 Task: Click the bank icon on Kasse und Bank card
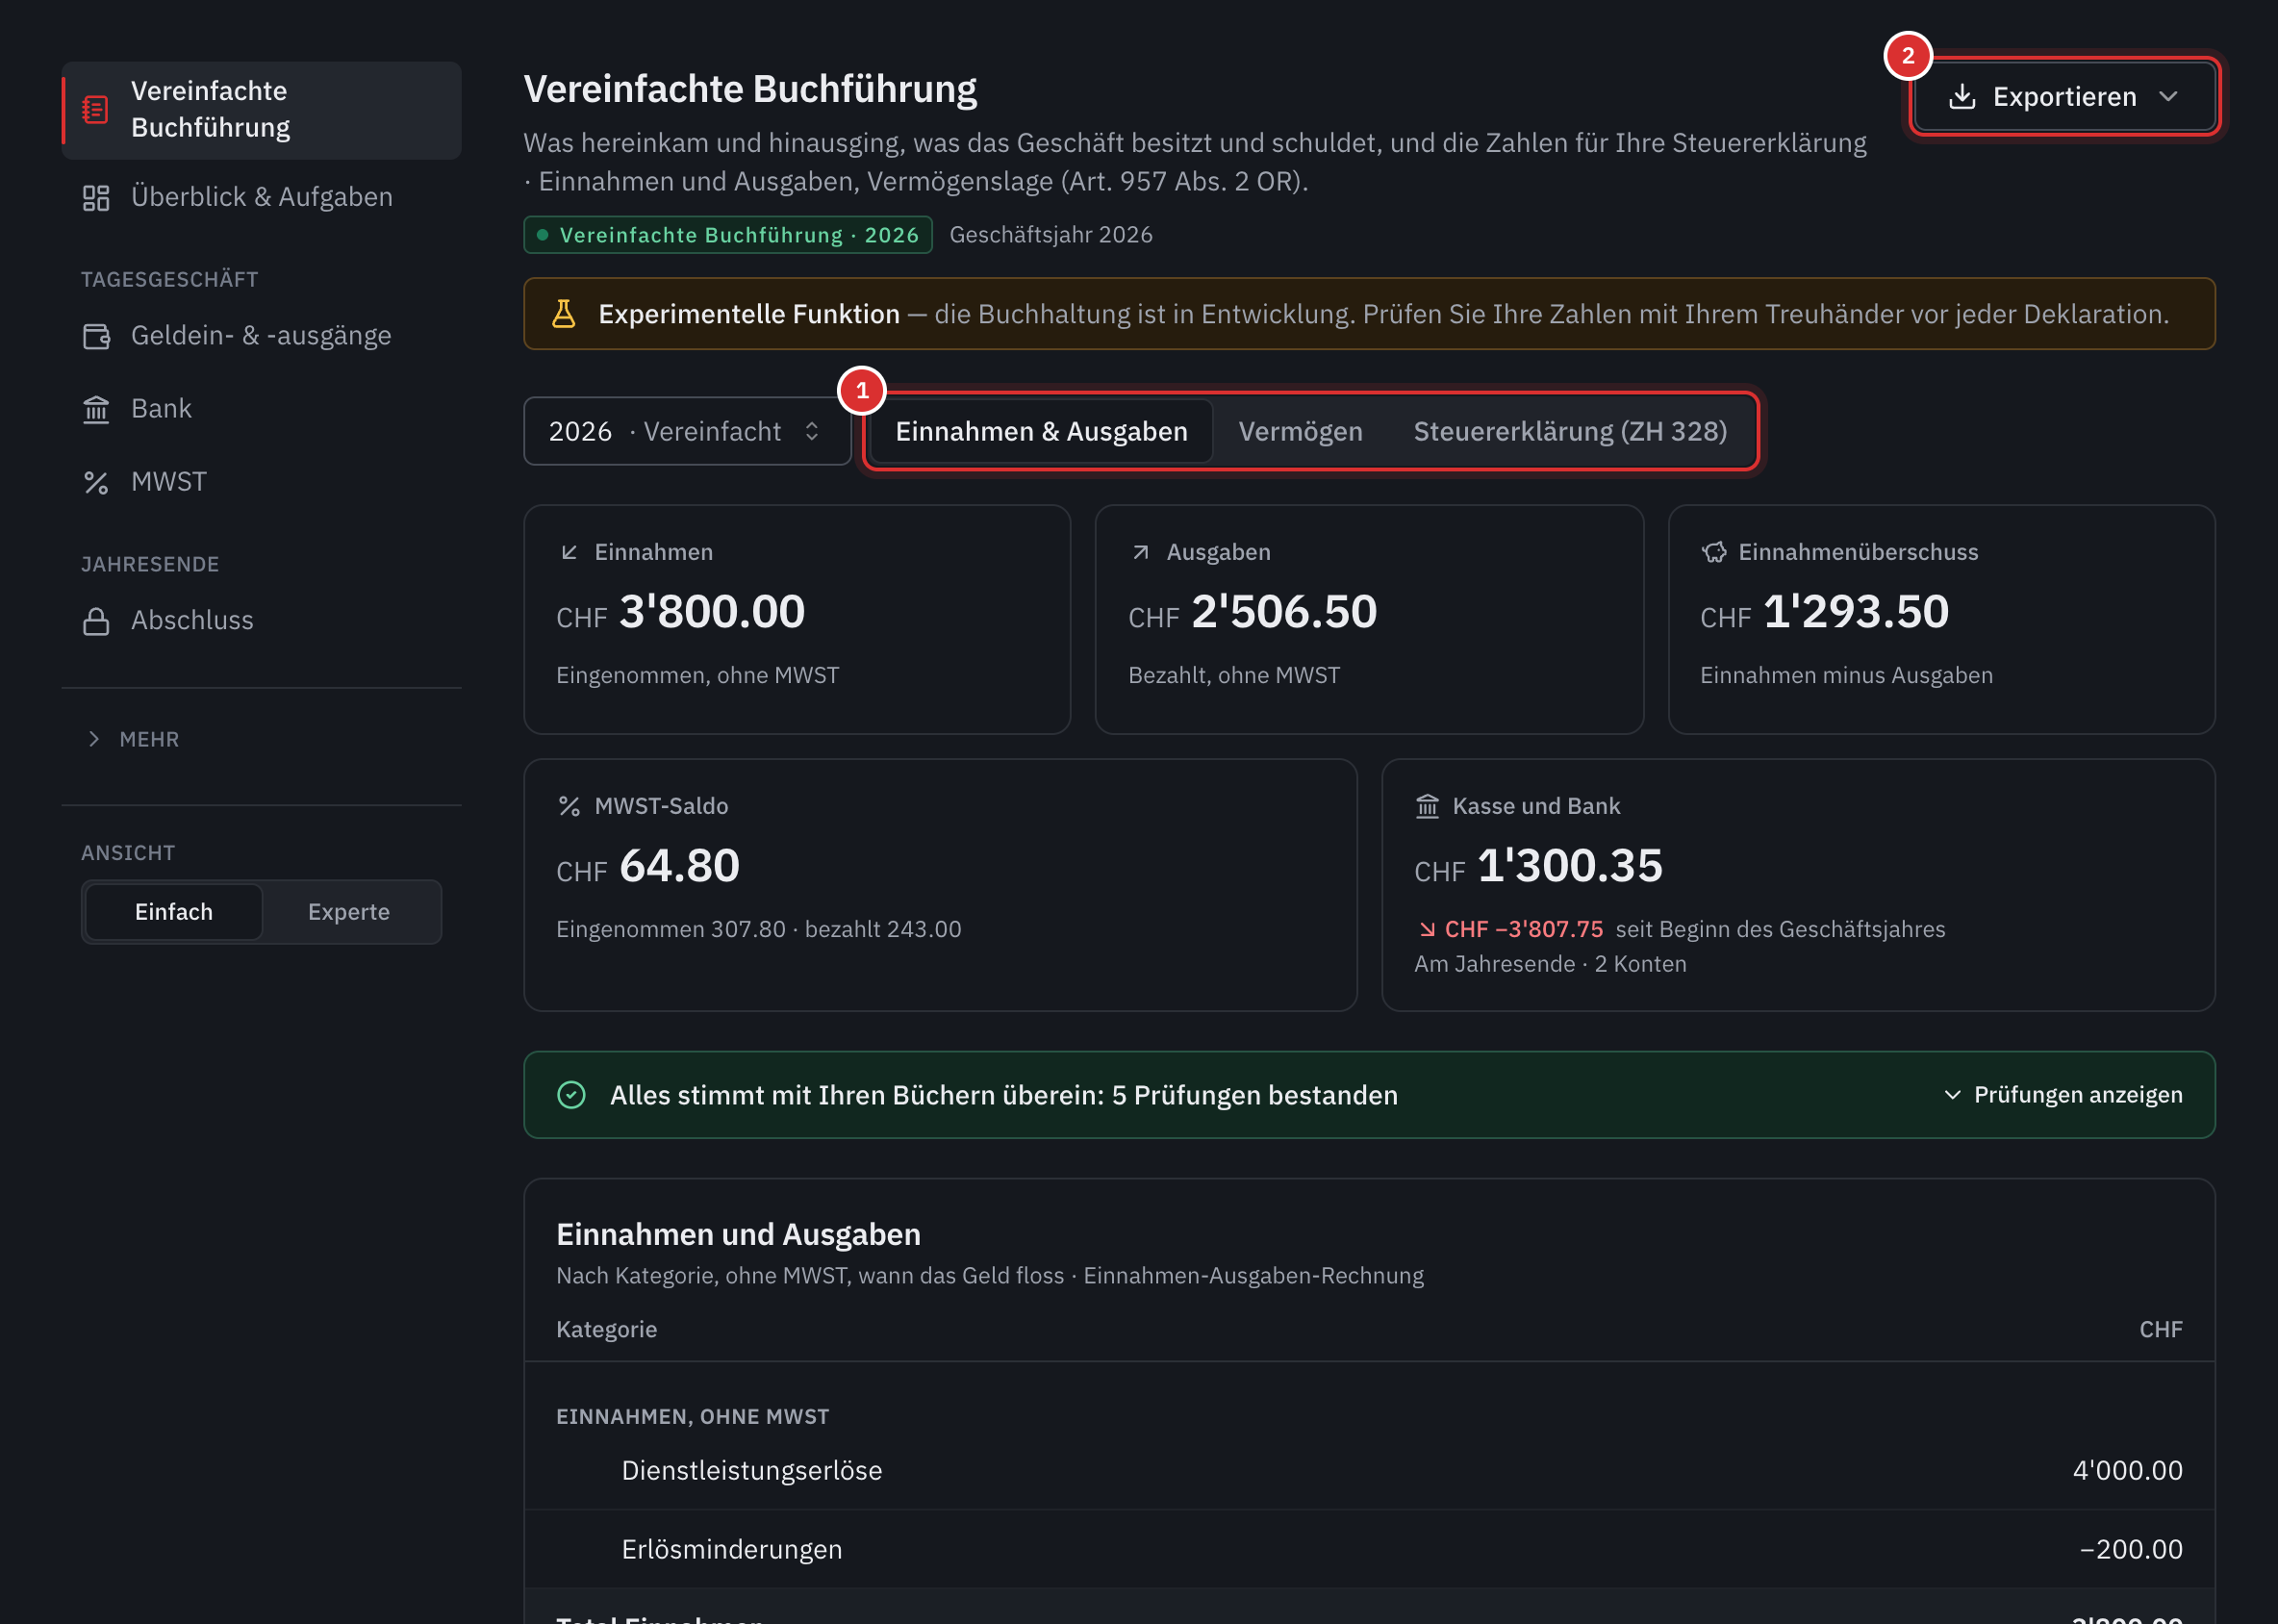pos(1427,806)
